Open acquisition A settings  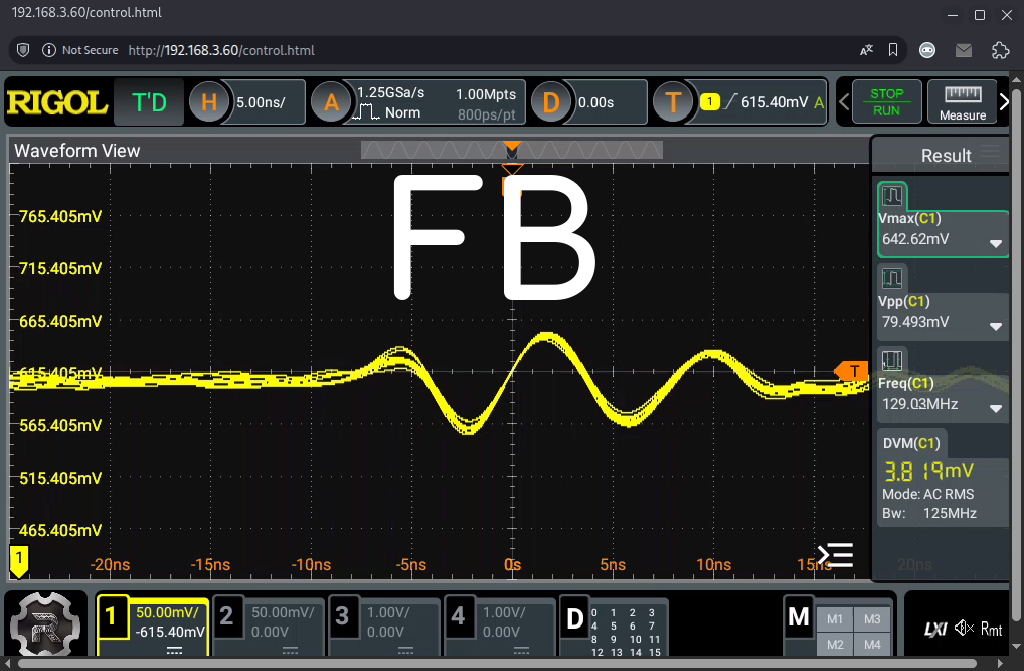point(331,103)
